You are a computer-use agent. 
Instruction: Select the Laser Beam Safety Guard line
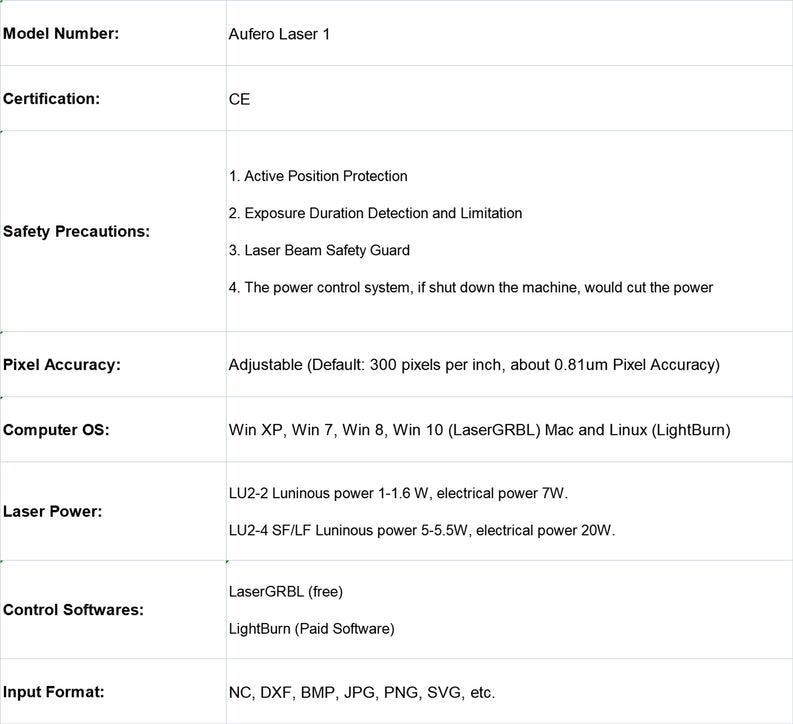tap(319, 250)
